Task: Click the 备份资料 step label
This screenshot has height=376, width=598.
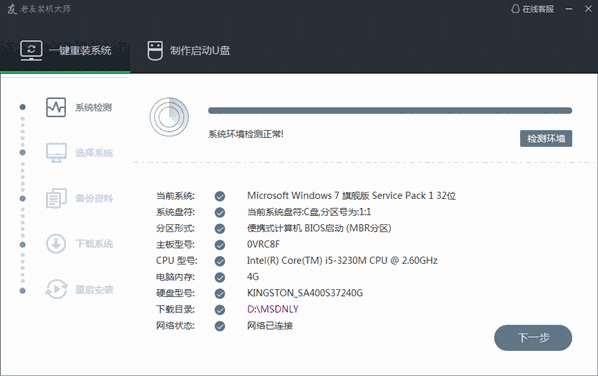Action: [94, 198]
